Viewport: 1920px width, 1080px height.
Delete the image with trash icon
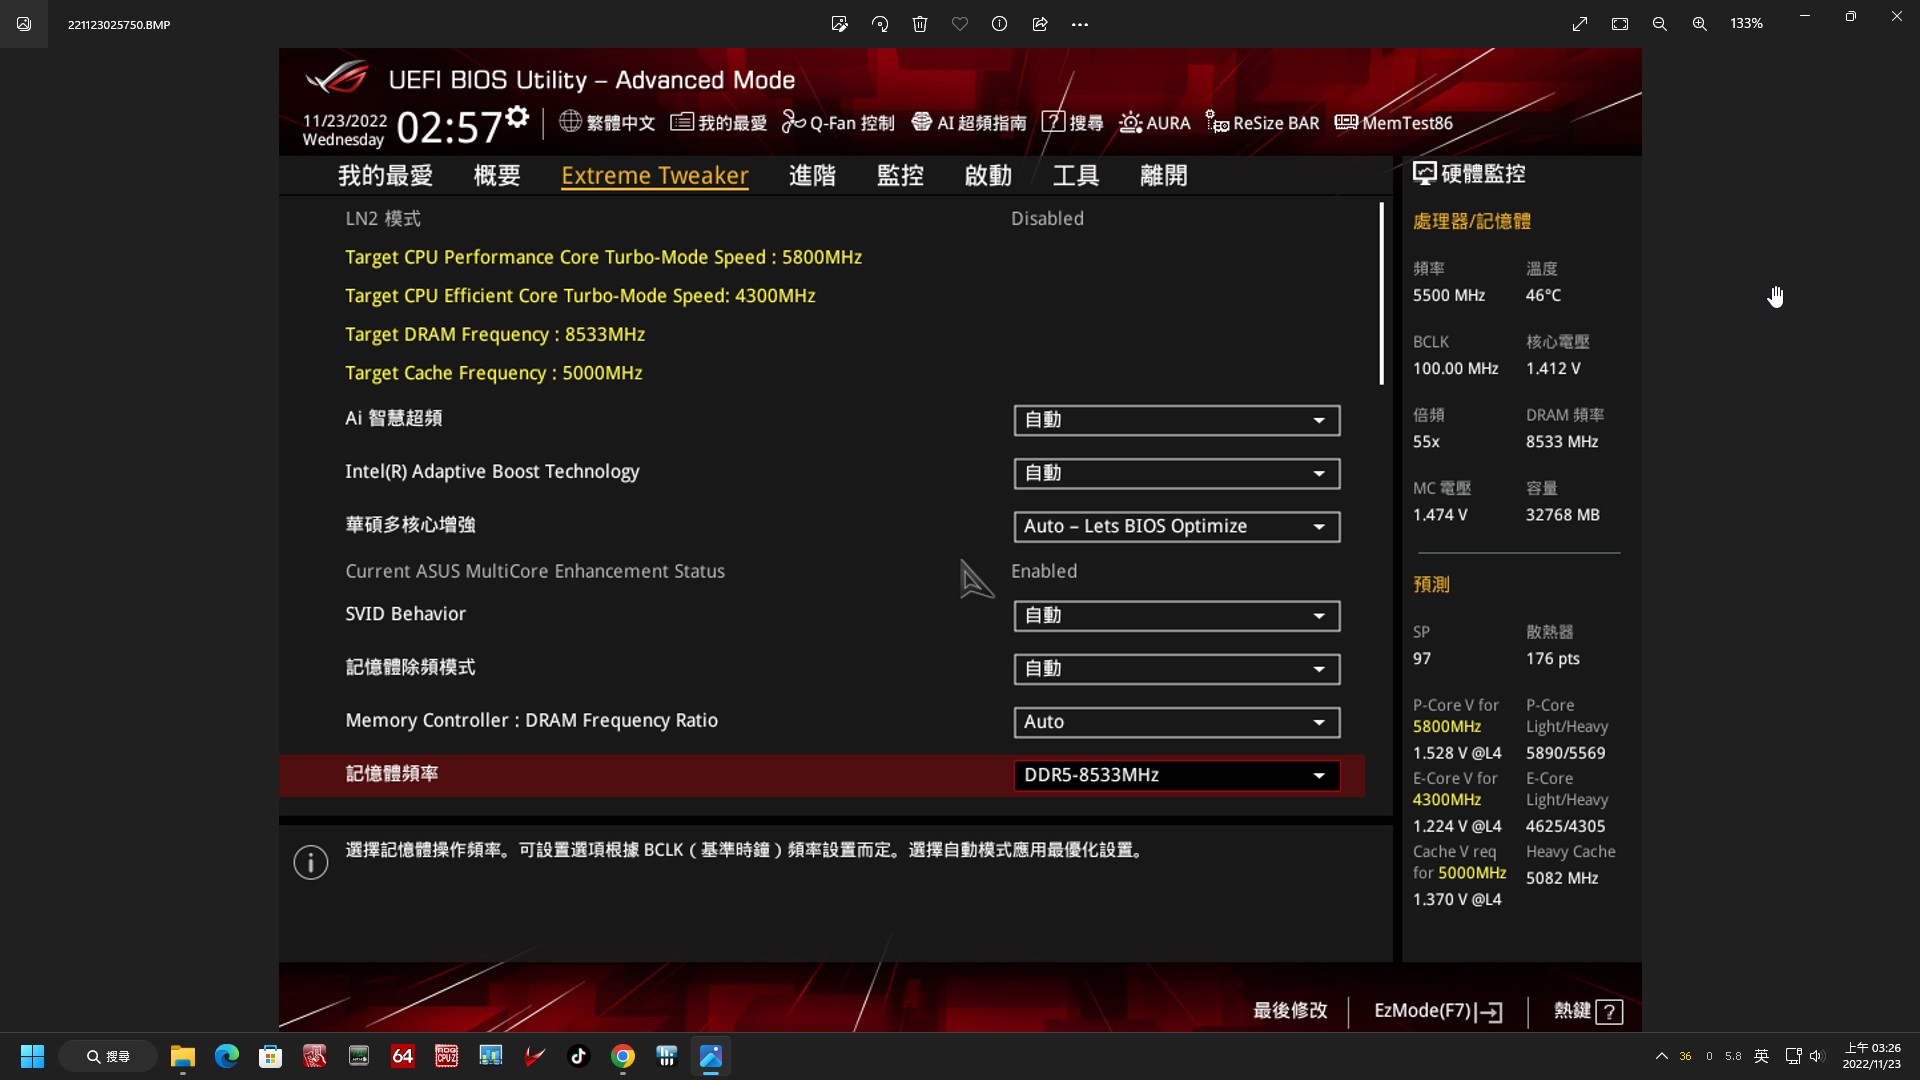(x=920, y=24)
